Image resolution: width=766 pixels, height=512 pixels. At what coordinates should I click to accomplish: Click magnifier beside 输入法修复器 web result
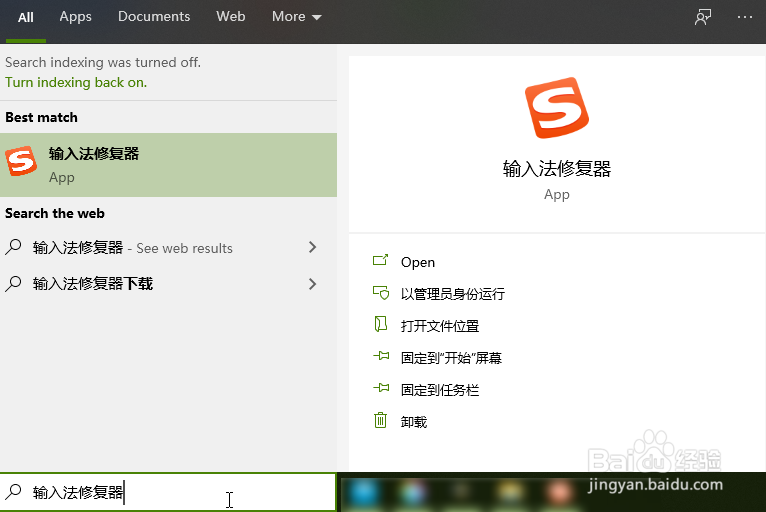[14, 247]
